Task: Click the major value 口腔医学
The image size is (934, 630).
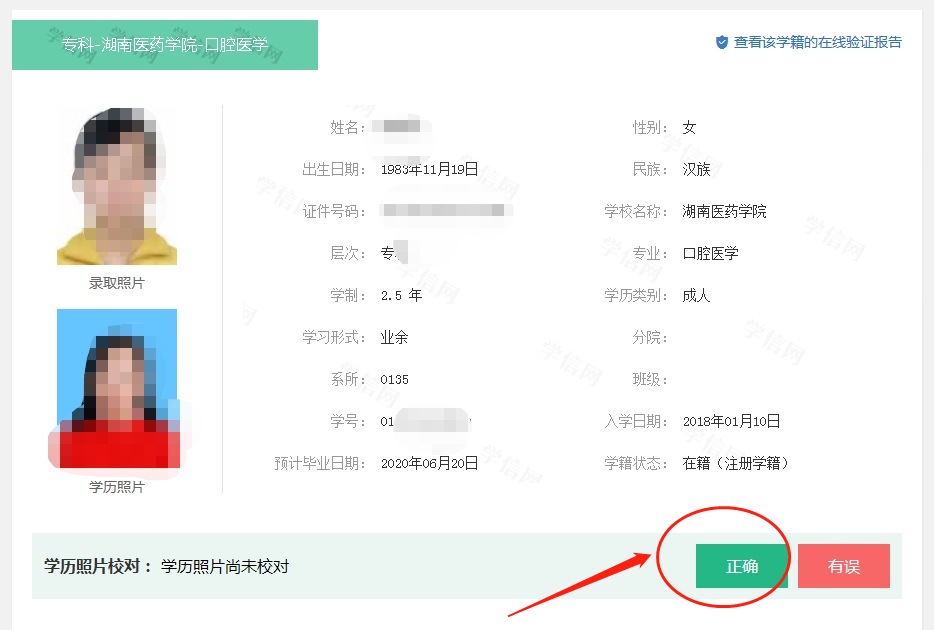Action: coord(711,254)
